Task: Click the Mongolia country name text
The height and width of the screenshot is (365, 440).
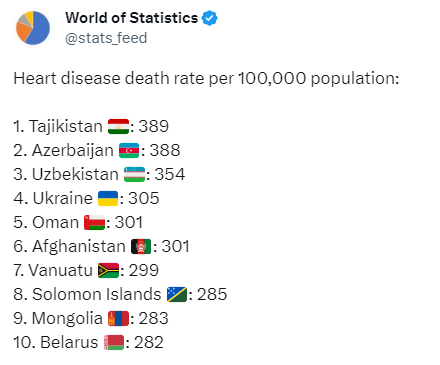Action: (x=67, y=319)
